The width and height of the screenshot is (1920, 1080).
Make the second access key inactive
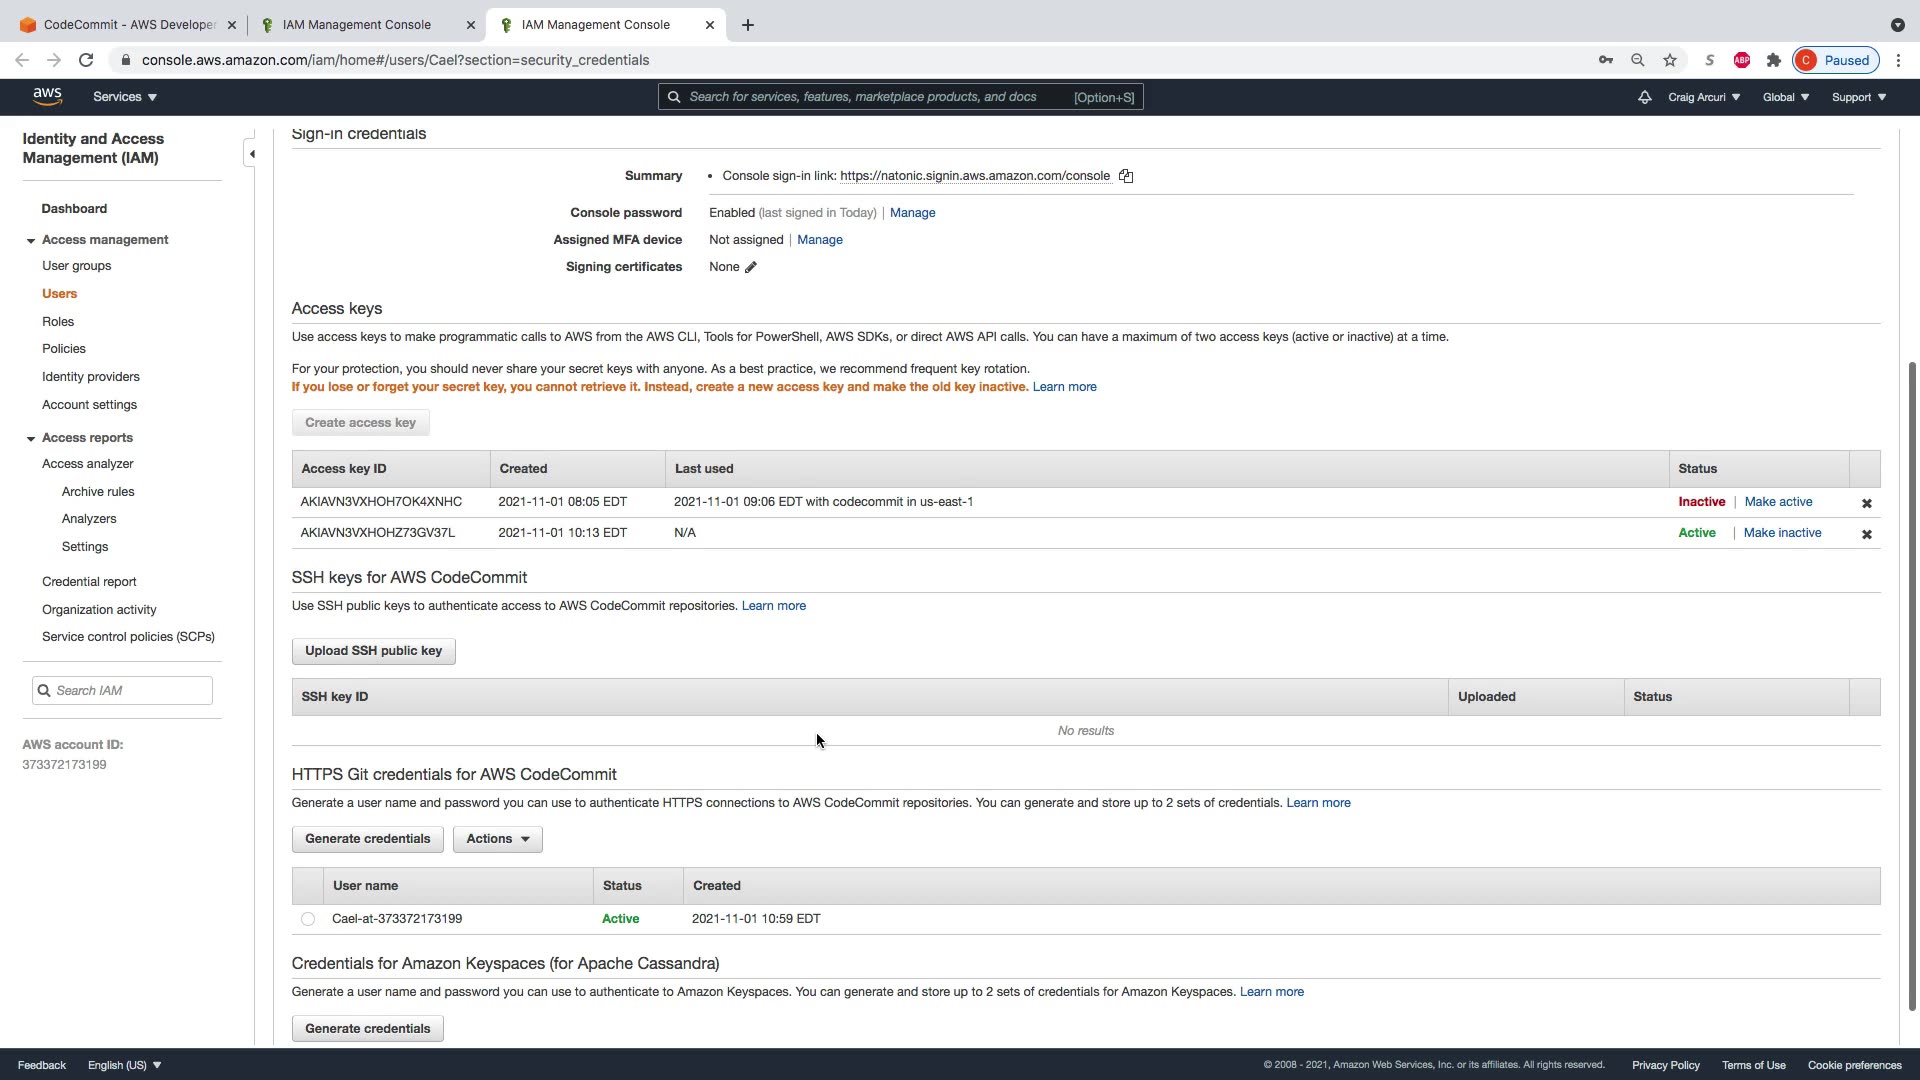coord(1782,533)
